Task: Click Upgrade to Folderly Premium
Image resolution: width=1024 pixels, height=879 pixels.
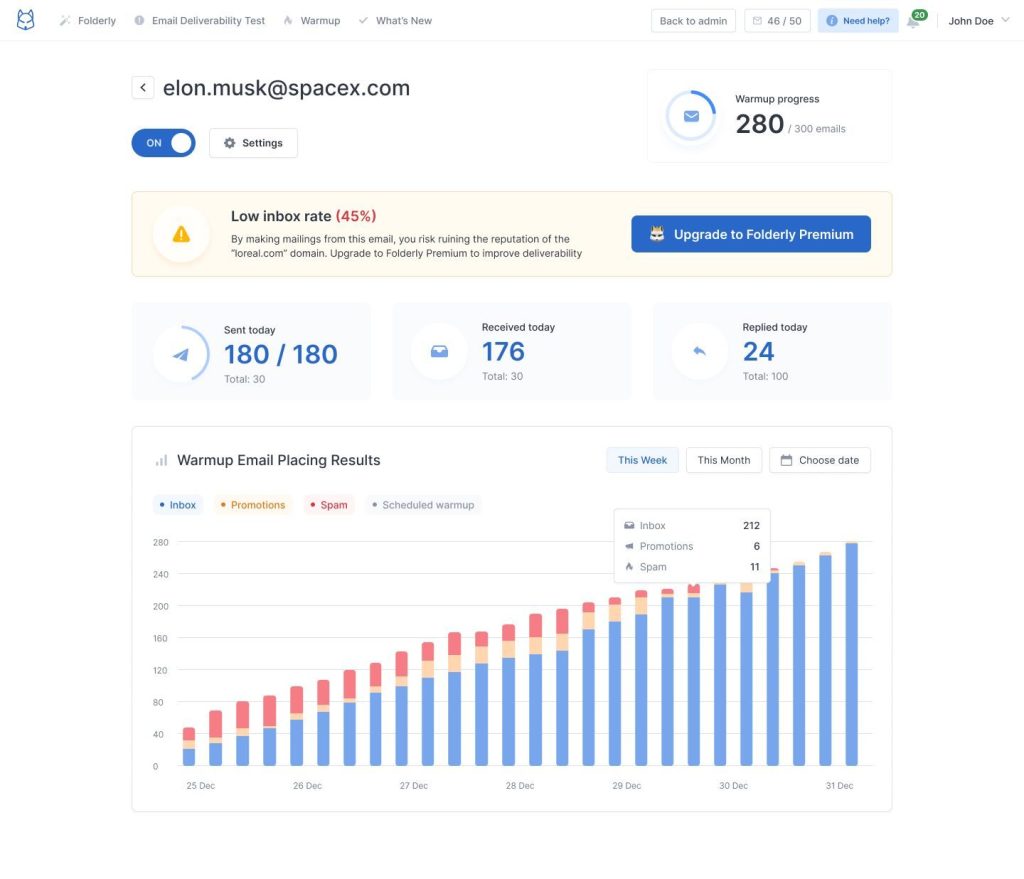Action: tap(751, 234)
